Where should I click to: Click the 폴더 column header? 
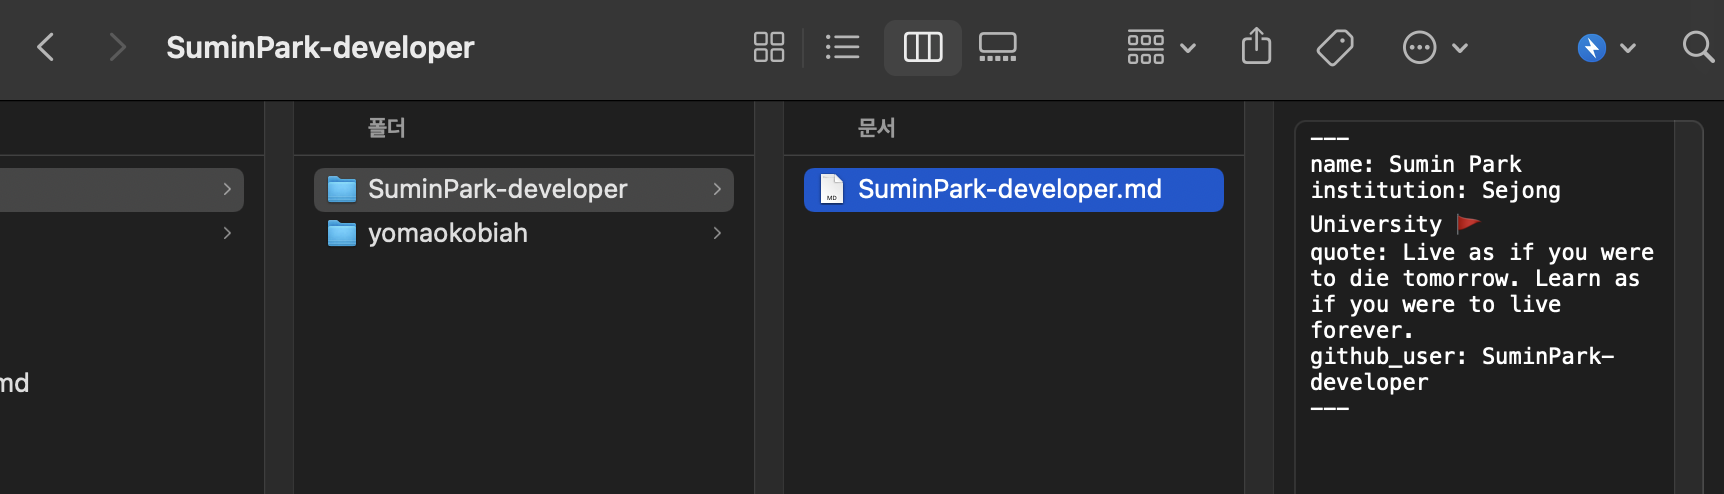387,127
